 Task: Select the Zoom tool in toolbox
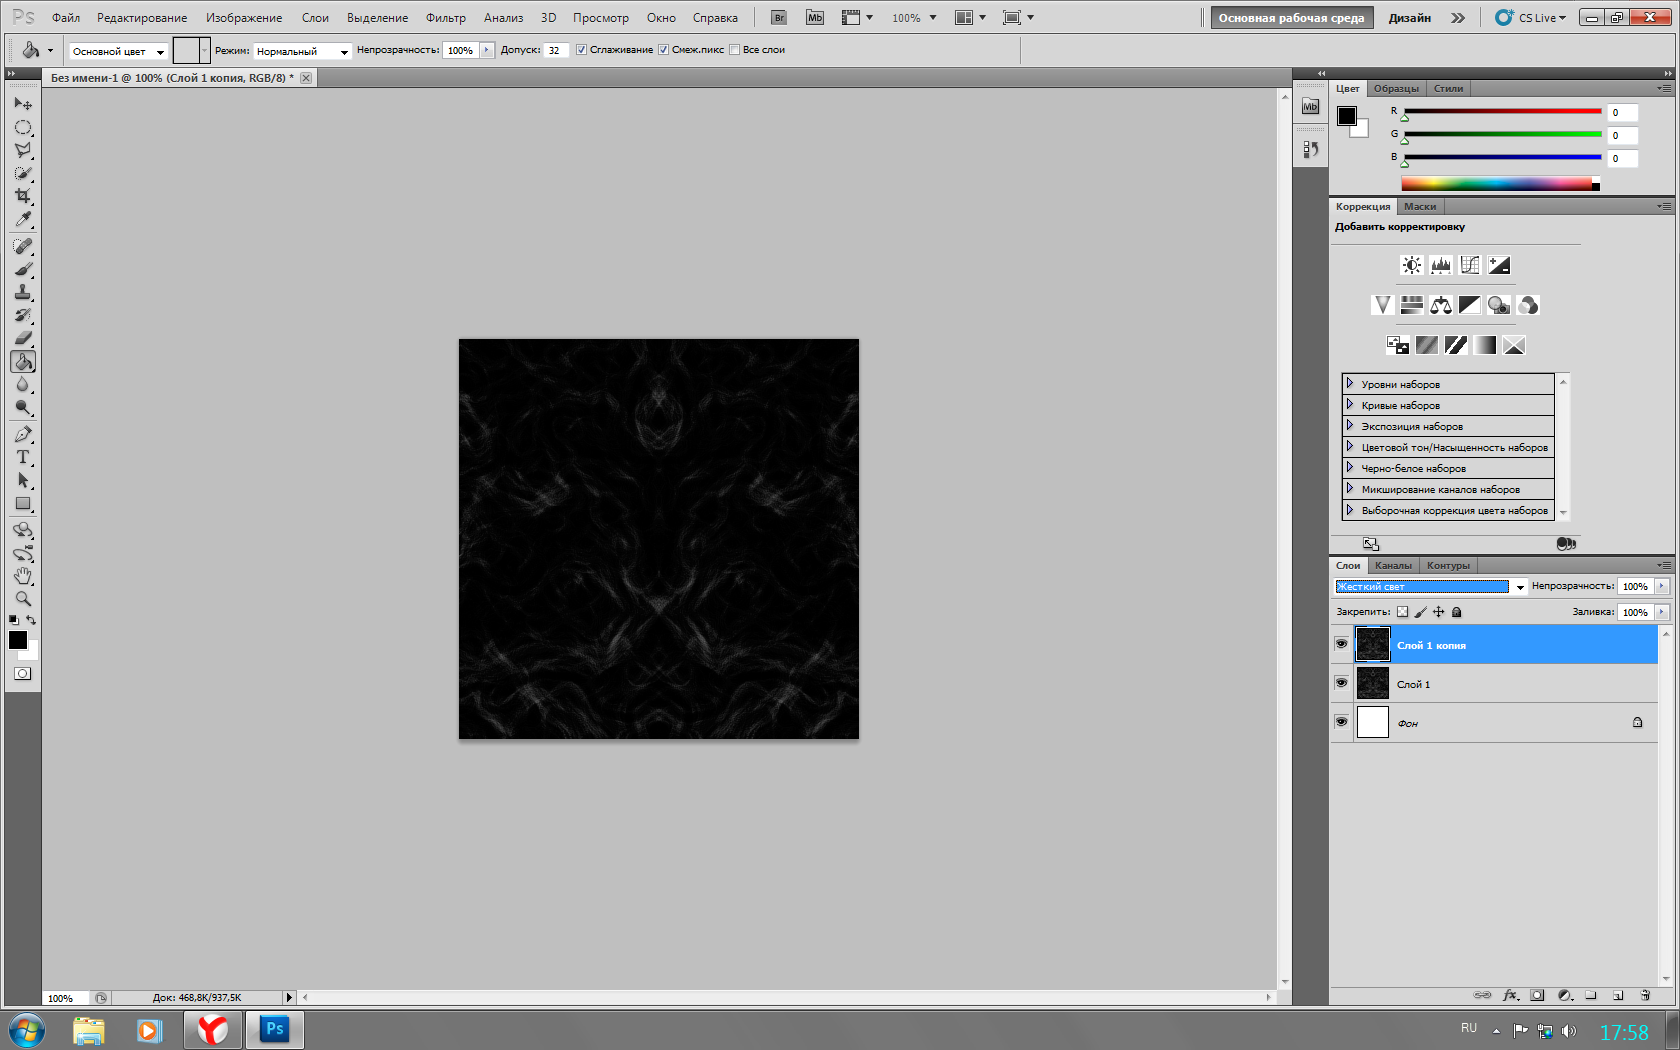click(x=23, y=599)
